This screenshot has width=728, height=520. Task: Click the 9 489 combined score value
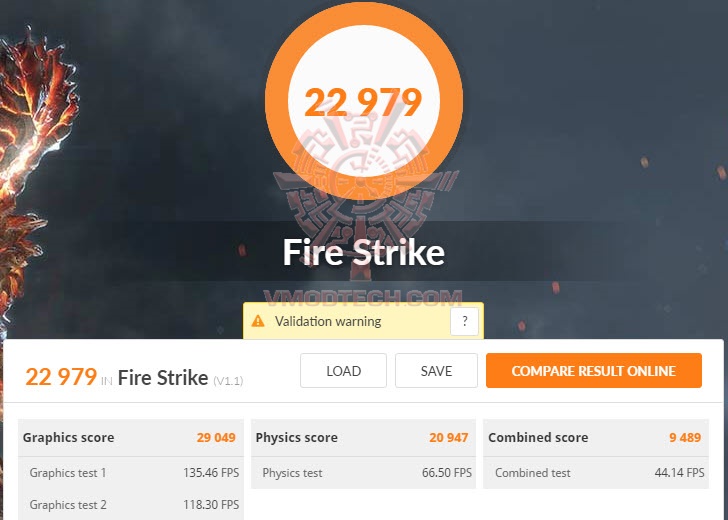coord(685,437)
